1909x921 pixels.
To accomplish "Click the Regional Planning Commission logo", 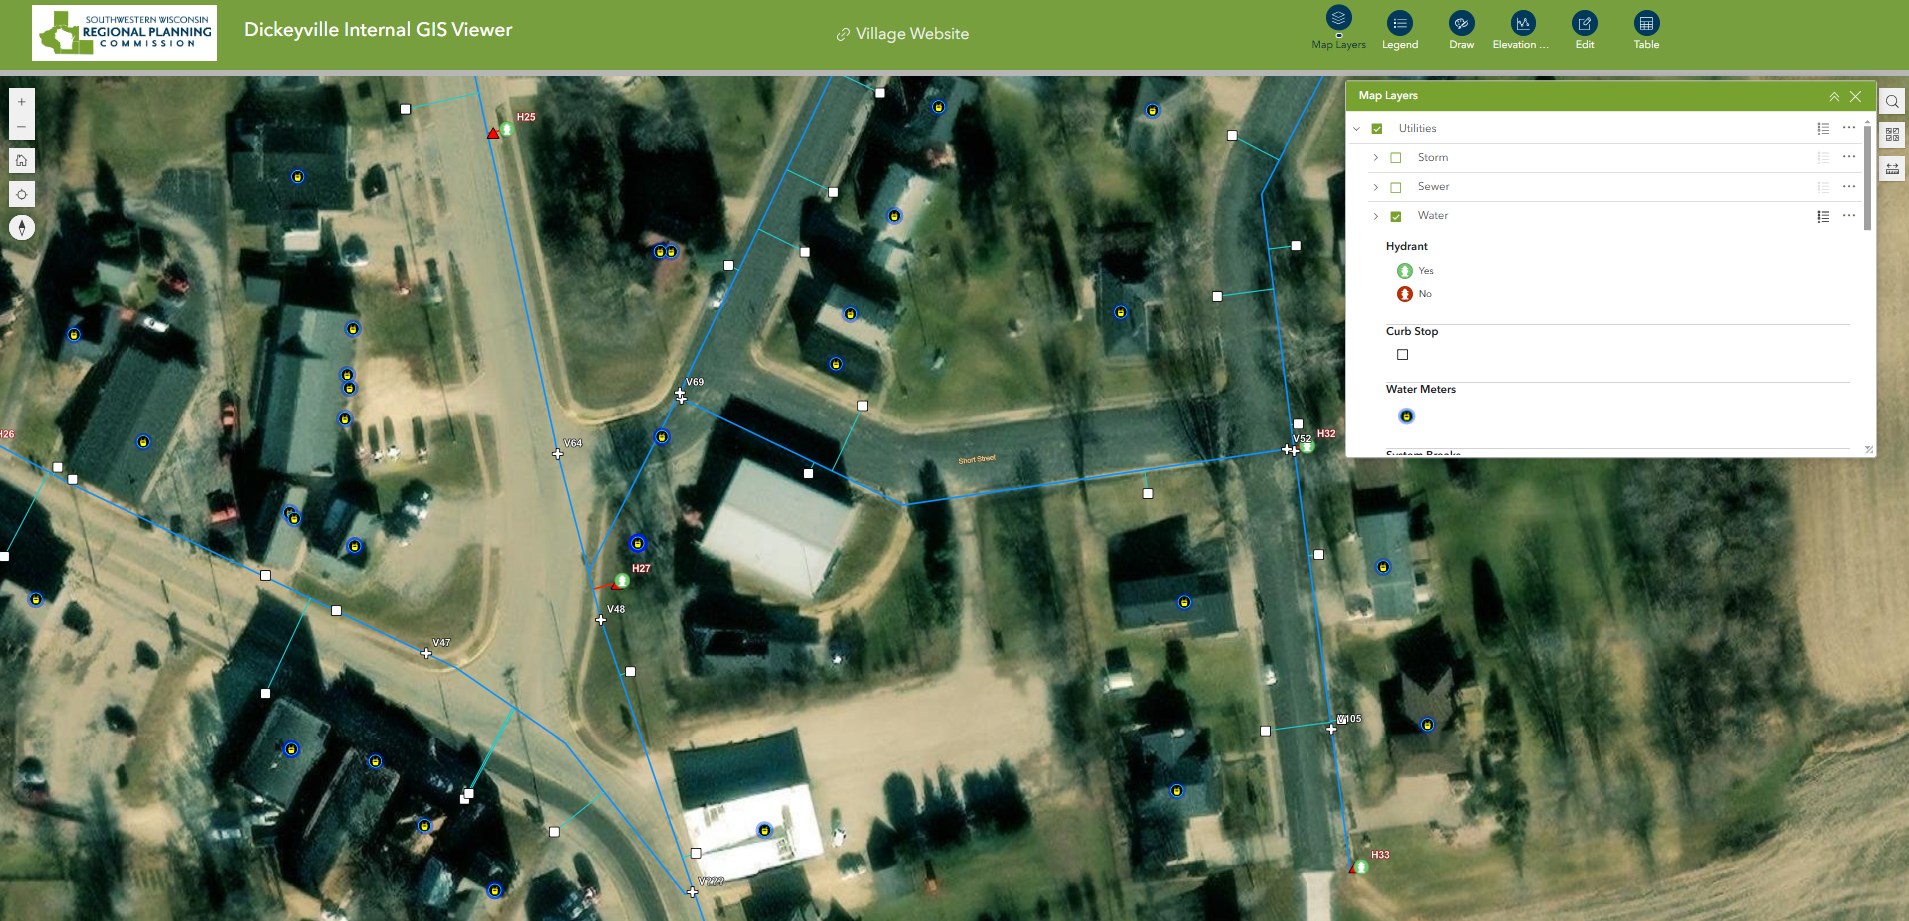I will 124,33.
